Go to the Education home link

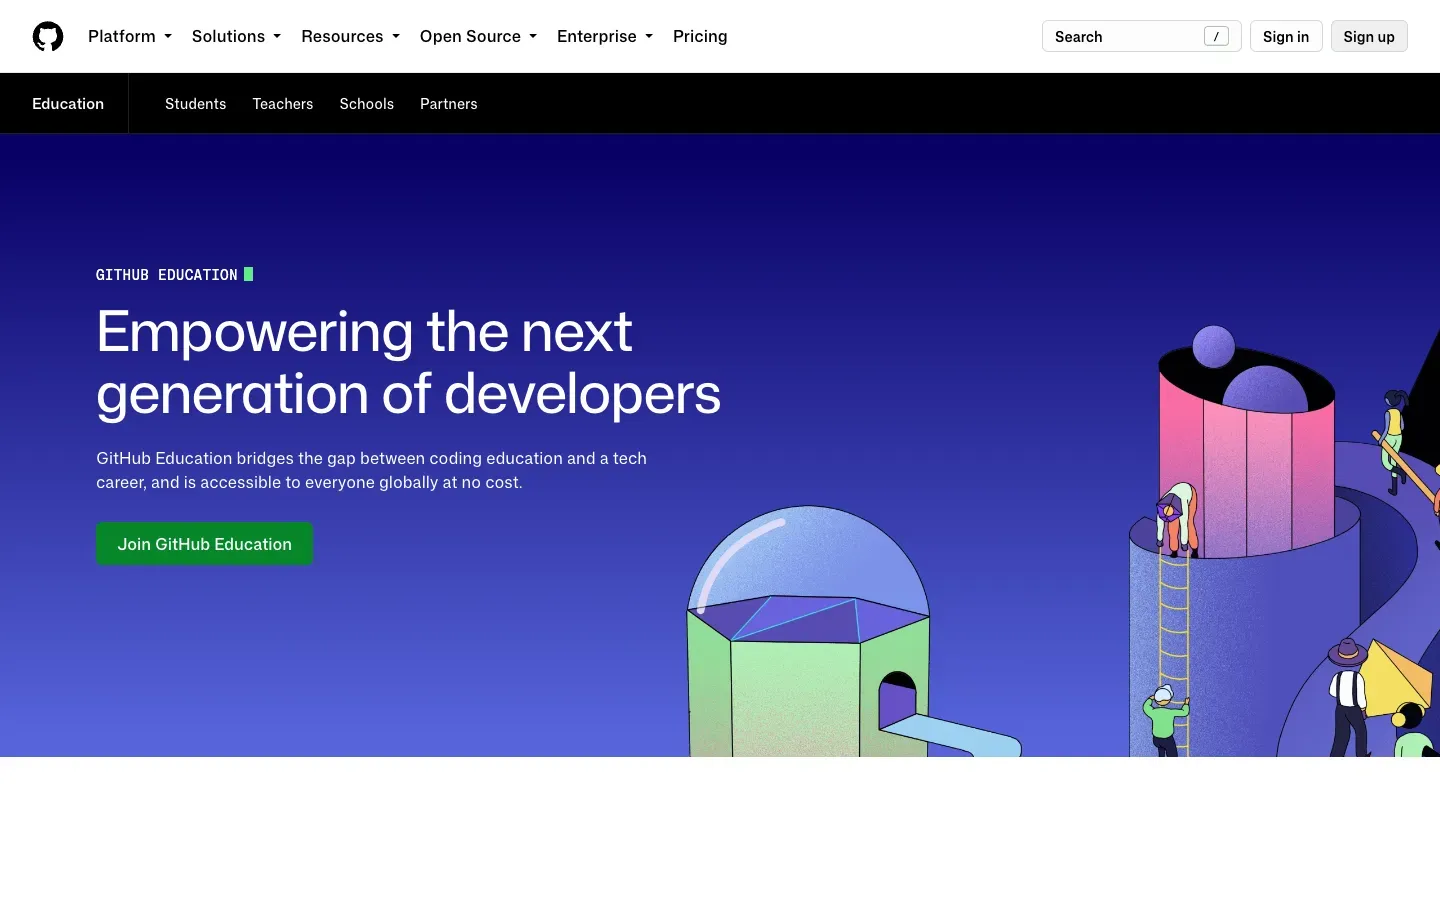click(68, 103)
